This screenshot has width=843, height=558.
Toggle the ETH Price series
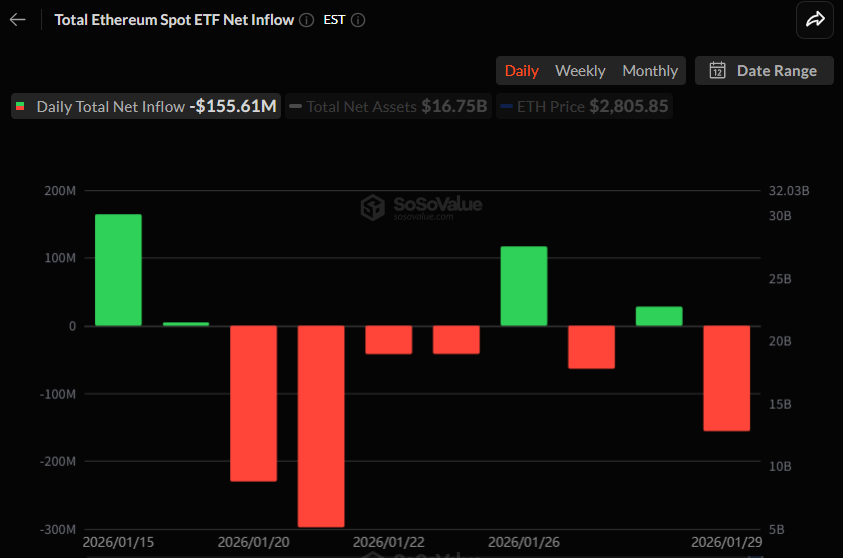(x=584, y=106)
